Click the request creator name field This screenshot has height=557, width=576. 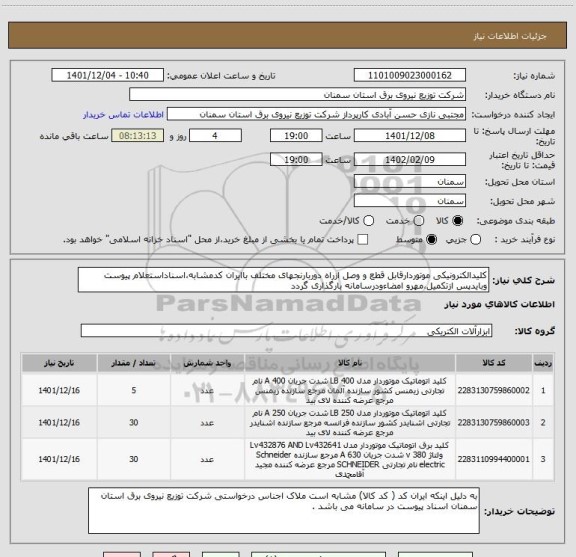coord(316,114)
